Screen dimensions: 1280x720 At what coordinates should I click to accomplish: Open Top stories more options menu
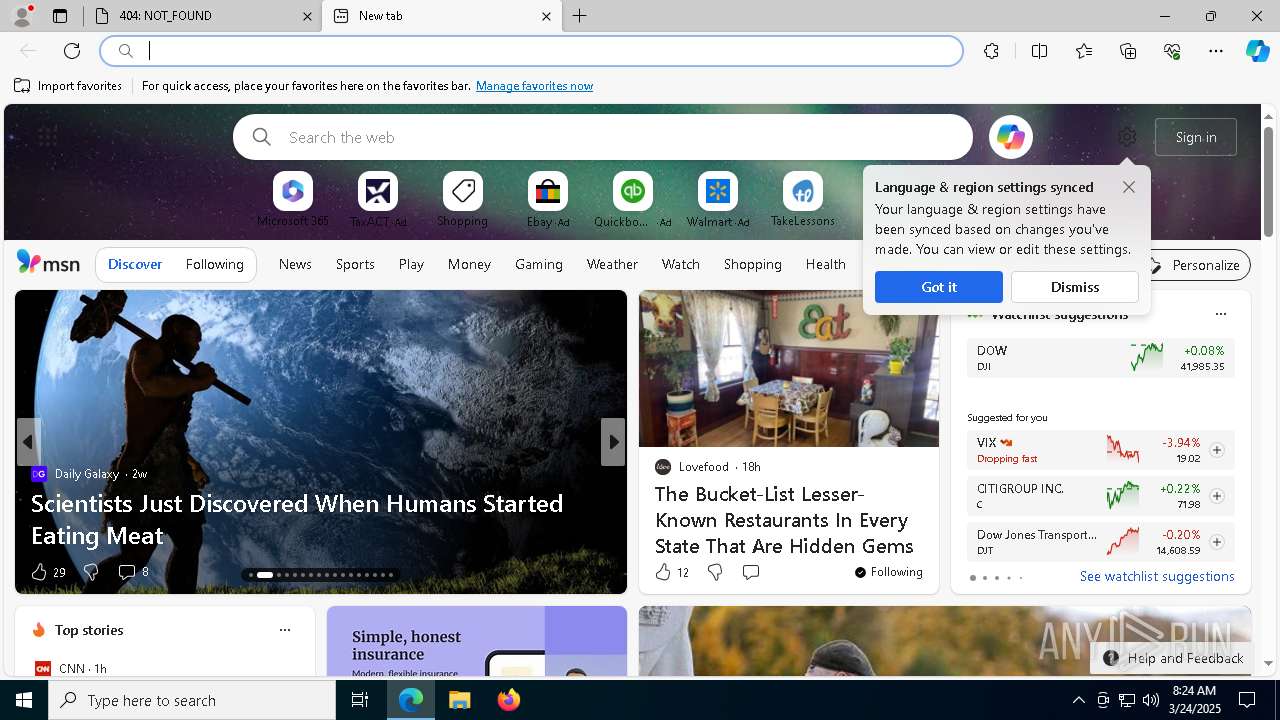285,630
